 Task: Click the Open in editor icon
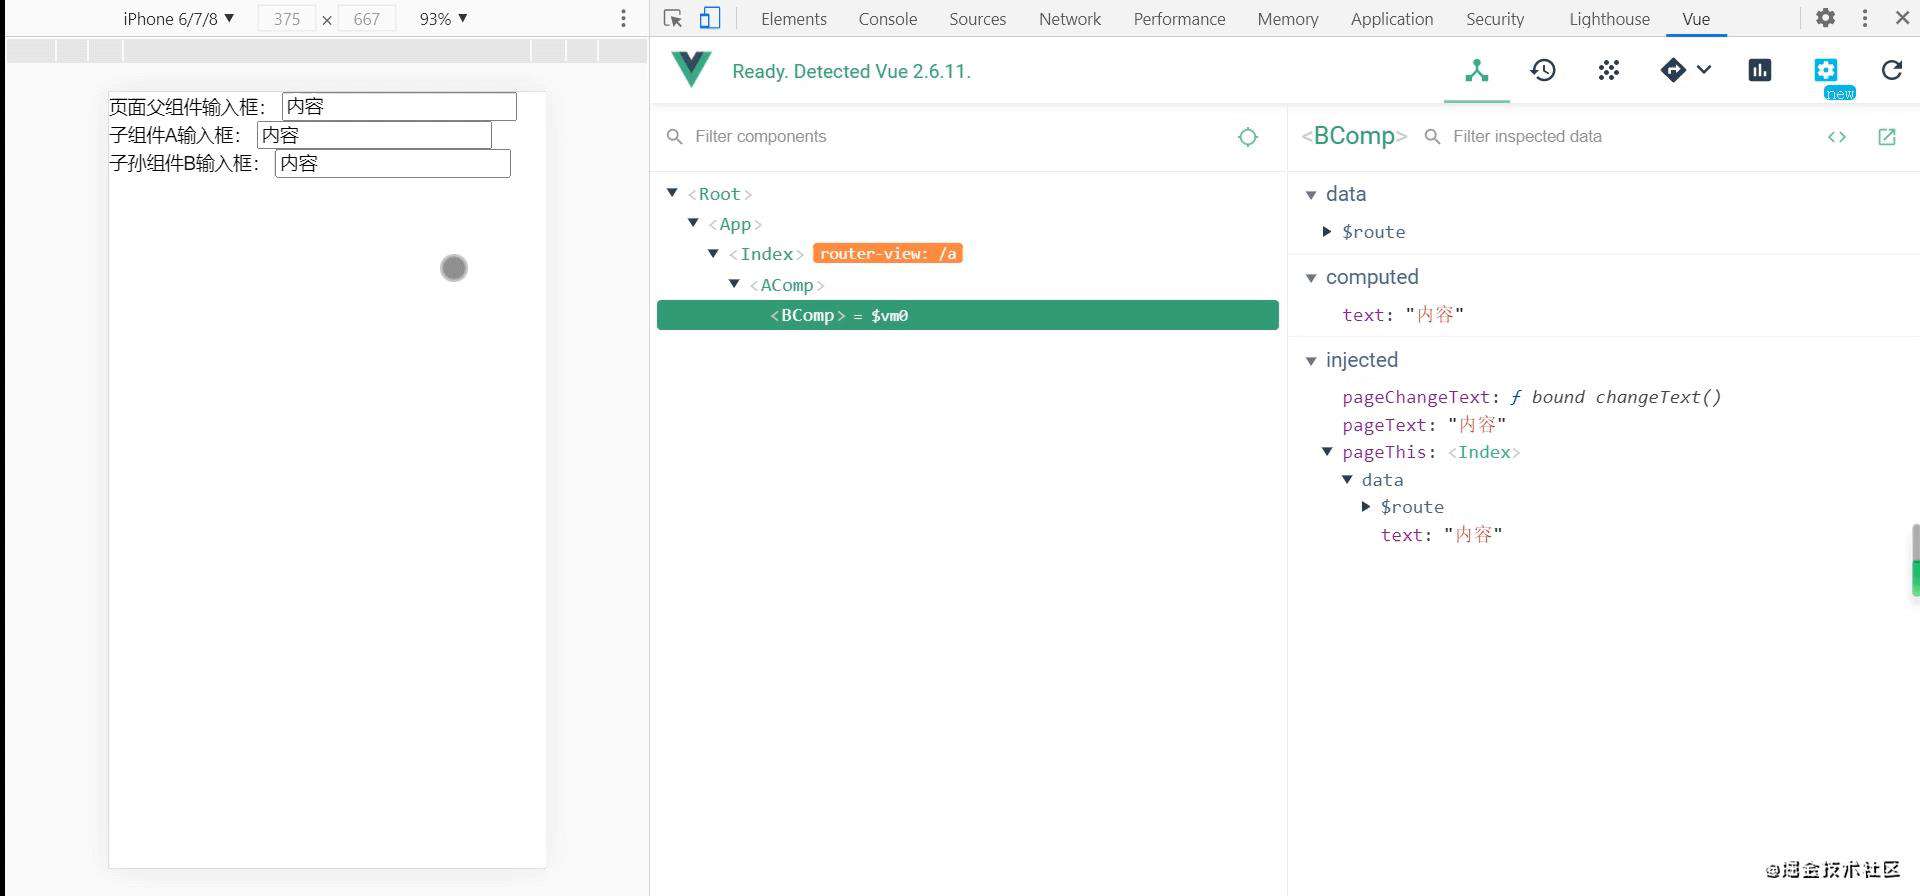coord(1887,137)
